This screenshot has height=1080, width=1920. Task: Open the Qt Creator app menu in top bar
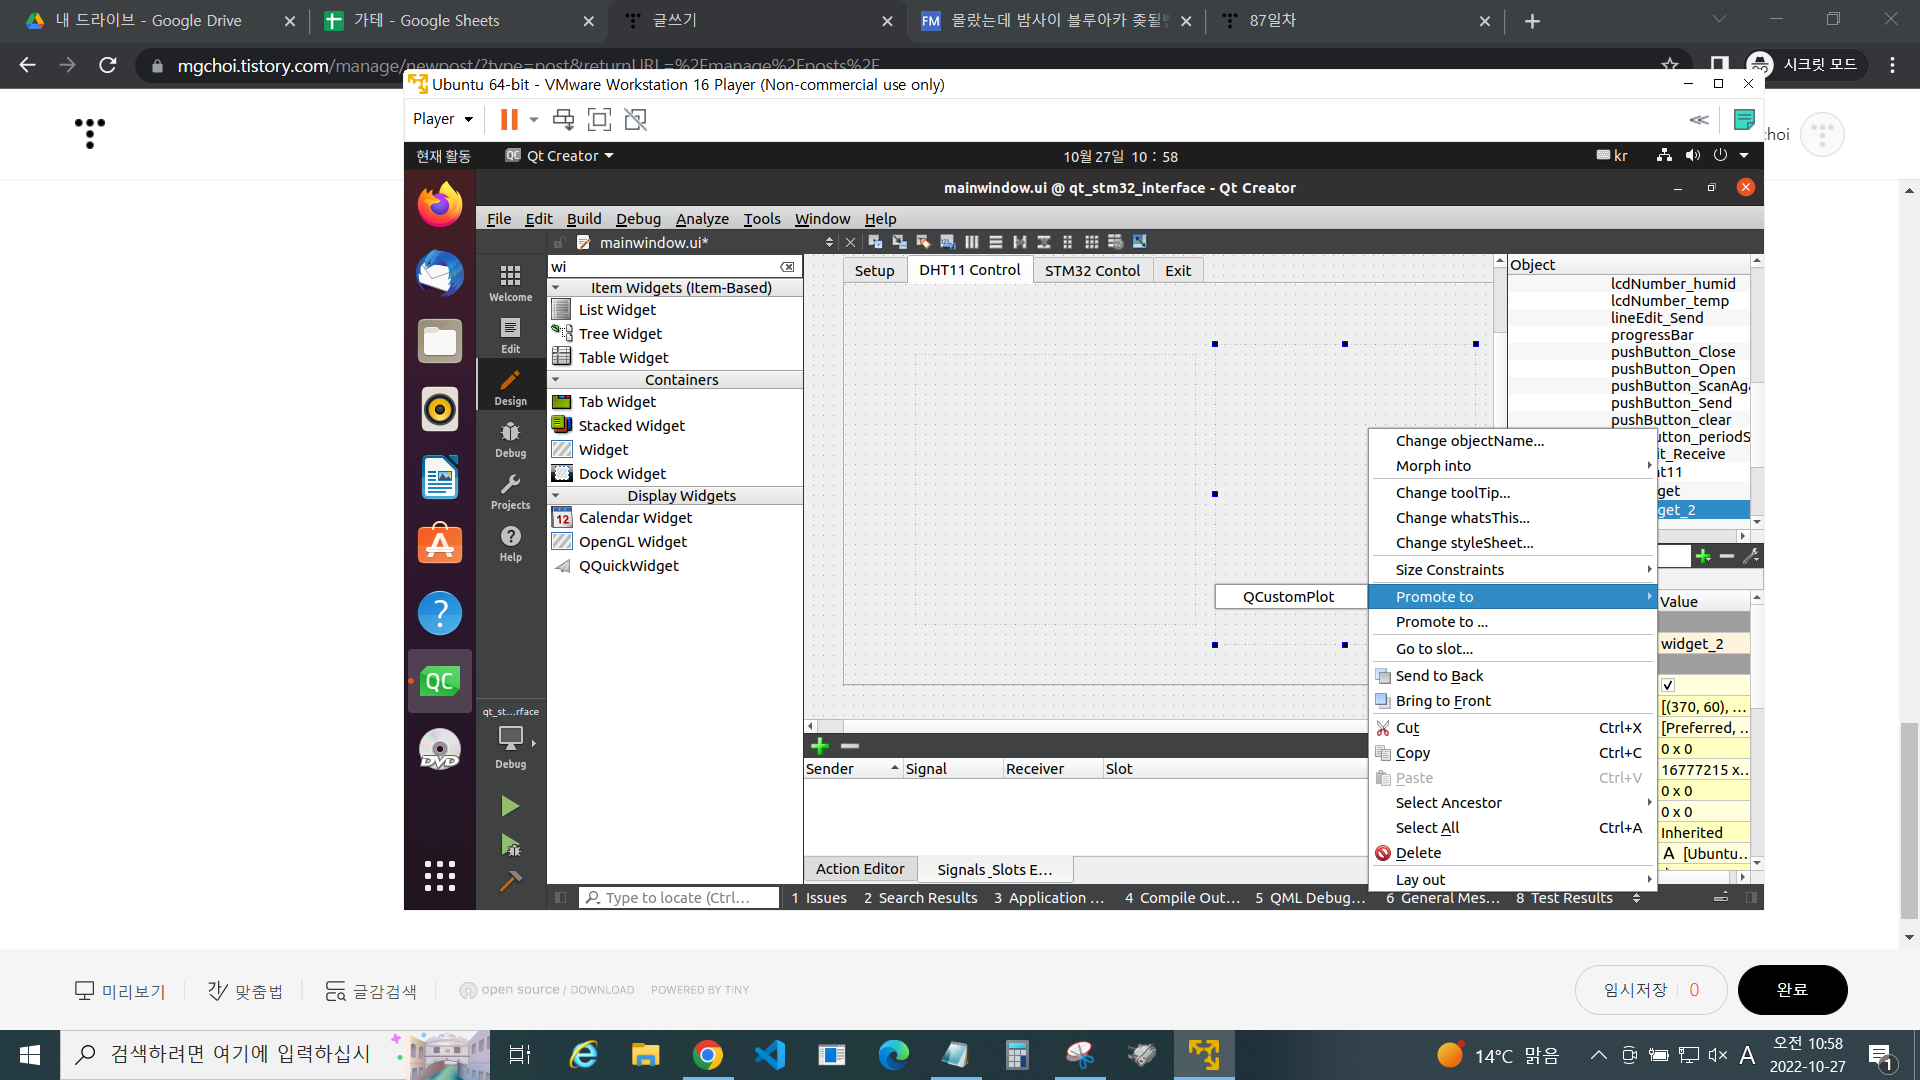pos(560,156)
